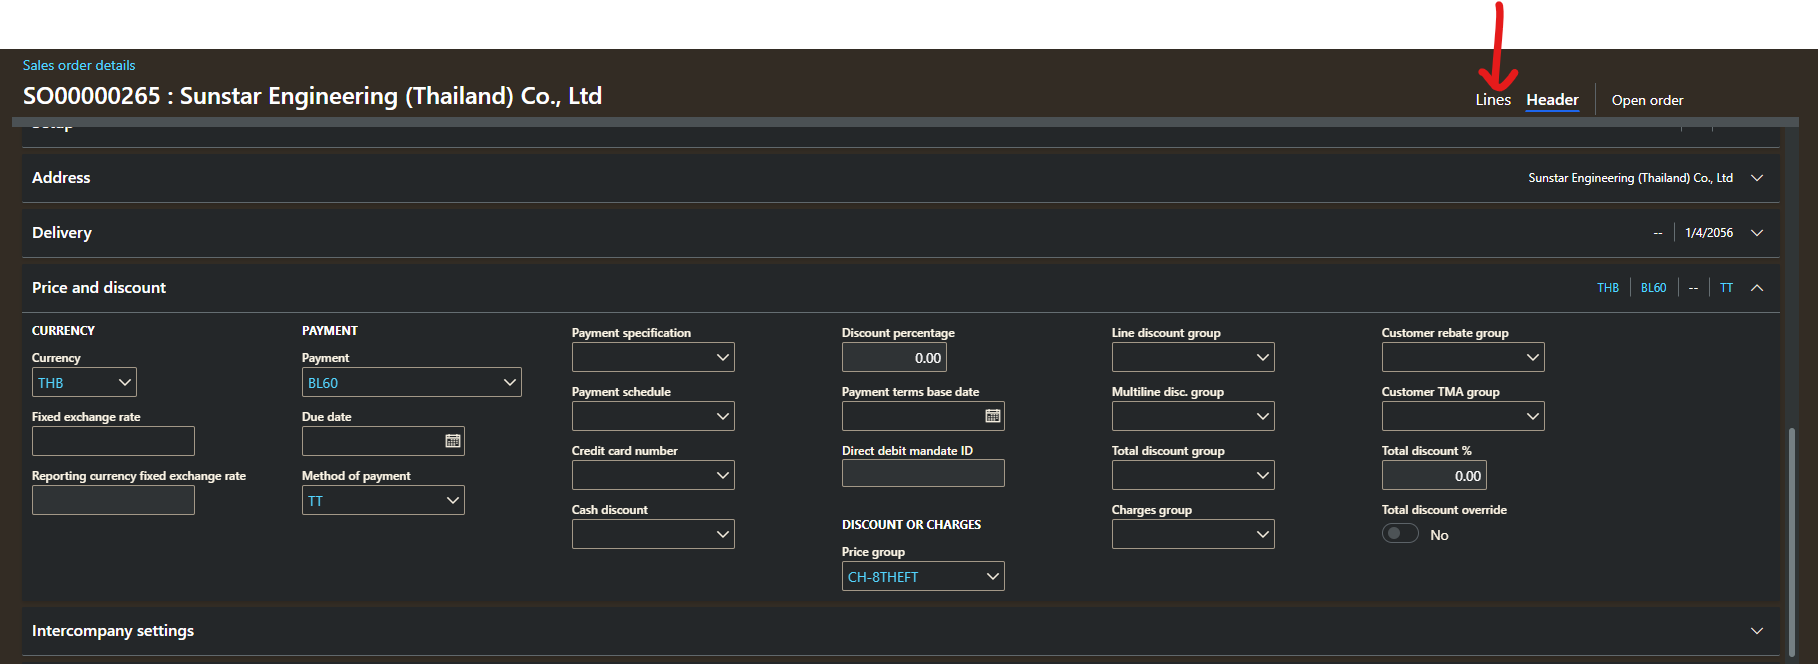Collapse the Price and discount section

[1757, 288]
